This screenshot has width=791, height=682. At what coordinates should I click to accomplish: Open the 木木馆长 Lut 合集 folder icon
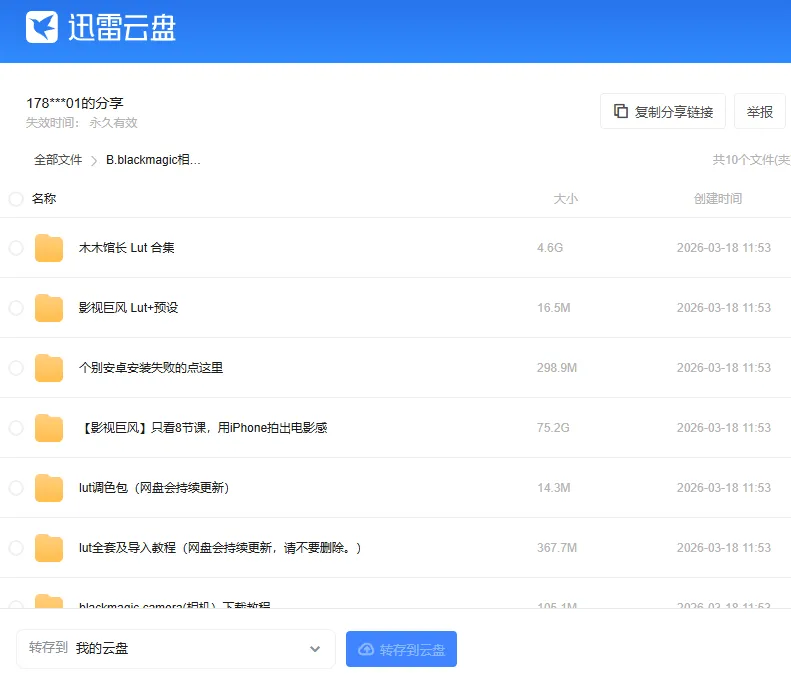point(49,248)
